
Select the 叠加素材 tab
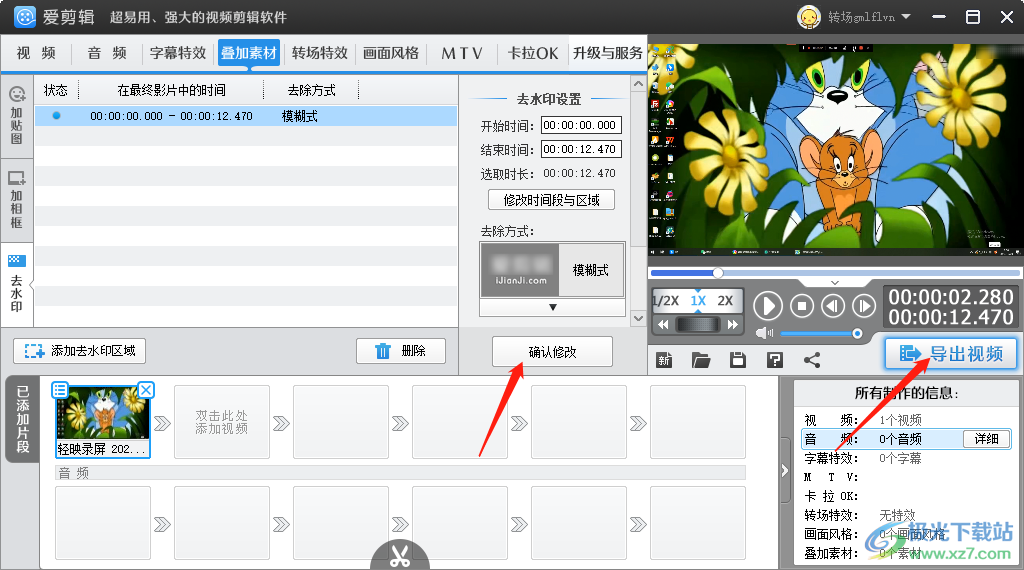pos(249,53)
